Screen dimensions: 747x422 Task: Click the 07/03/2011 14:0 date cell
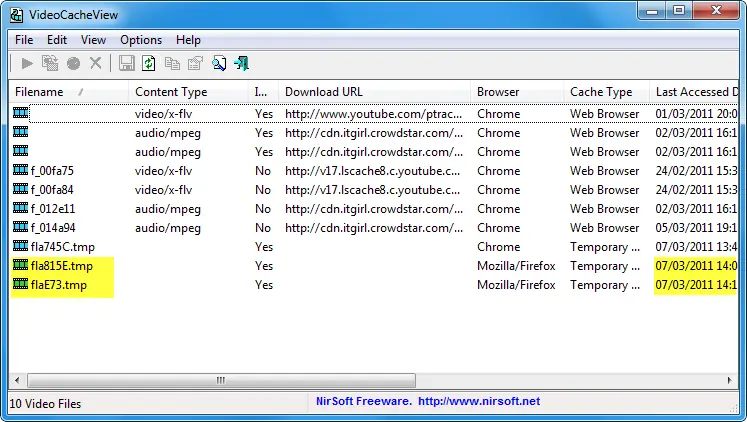click(x=696, y=266)
